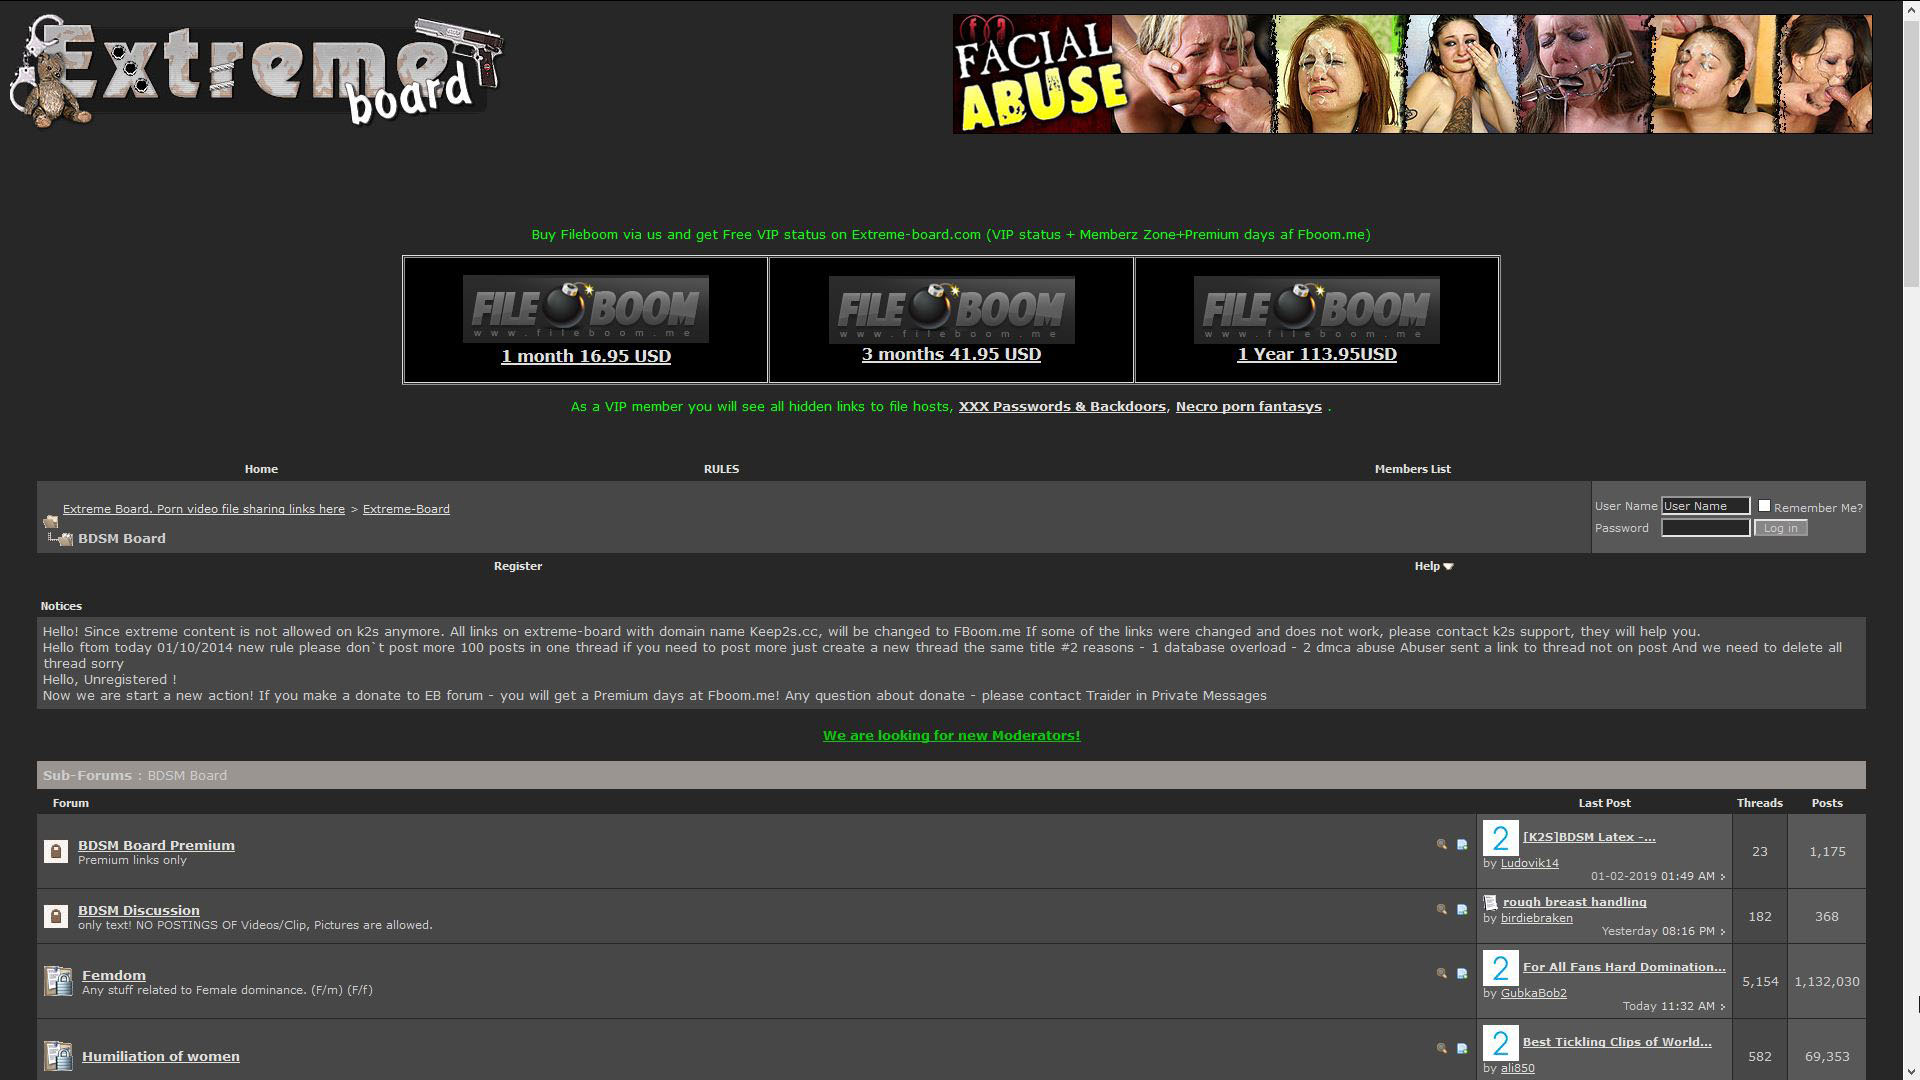Click feed icon in BDSM Discussion row
Image resolution: width=1920 pixels, height=1080 pixels.
pyautogui.click(x=1462, y=910)
